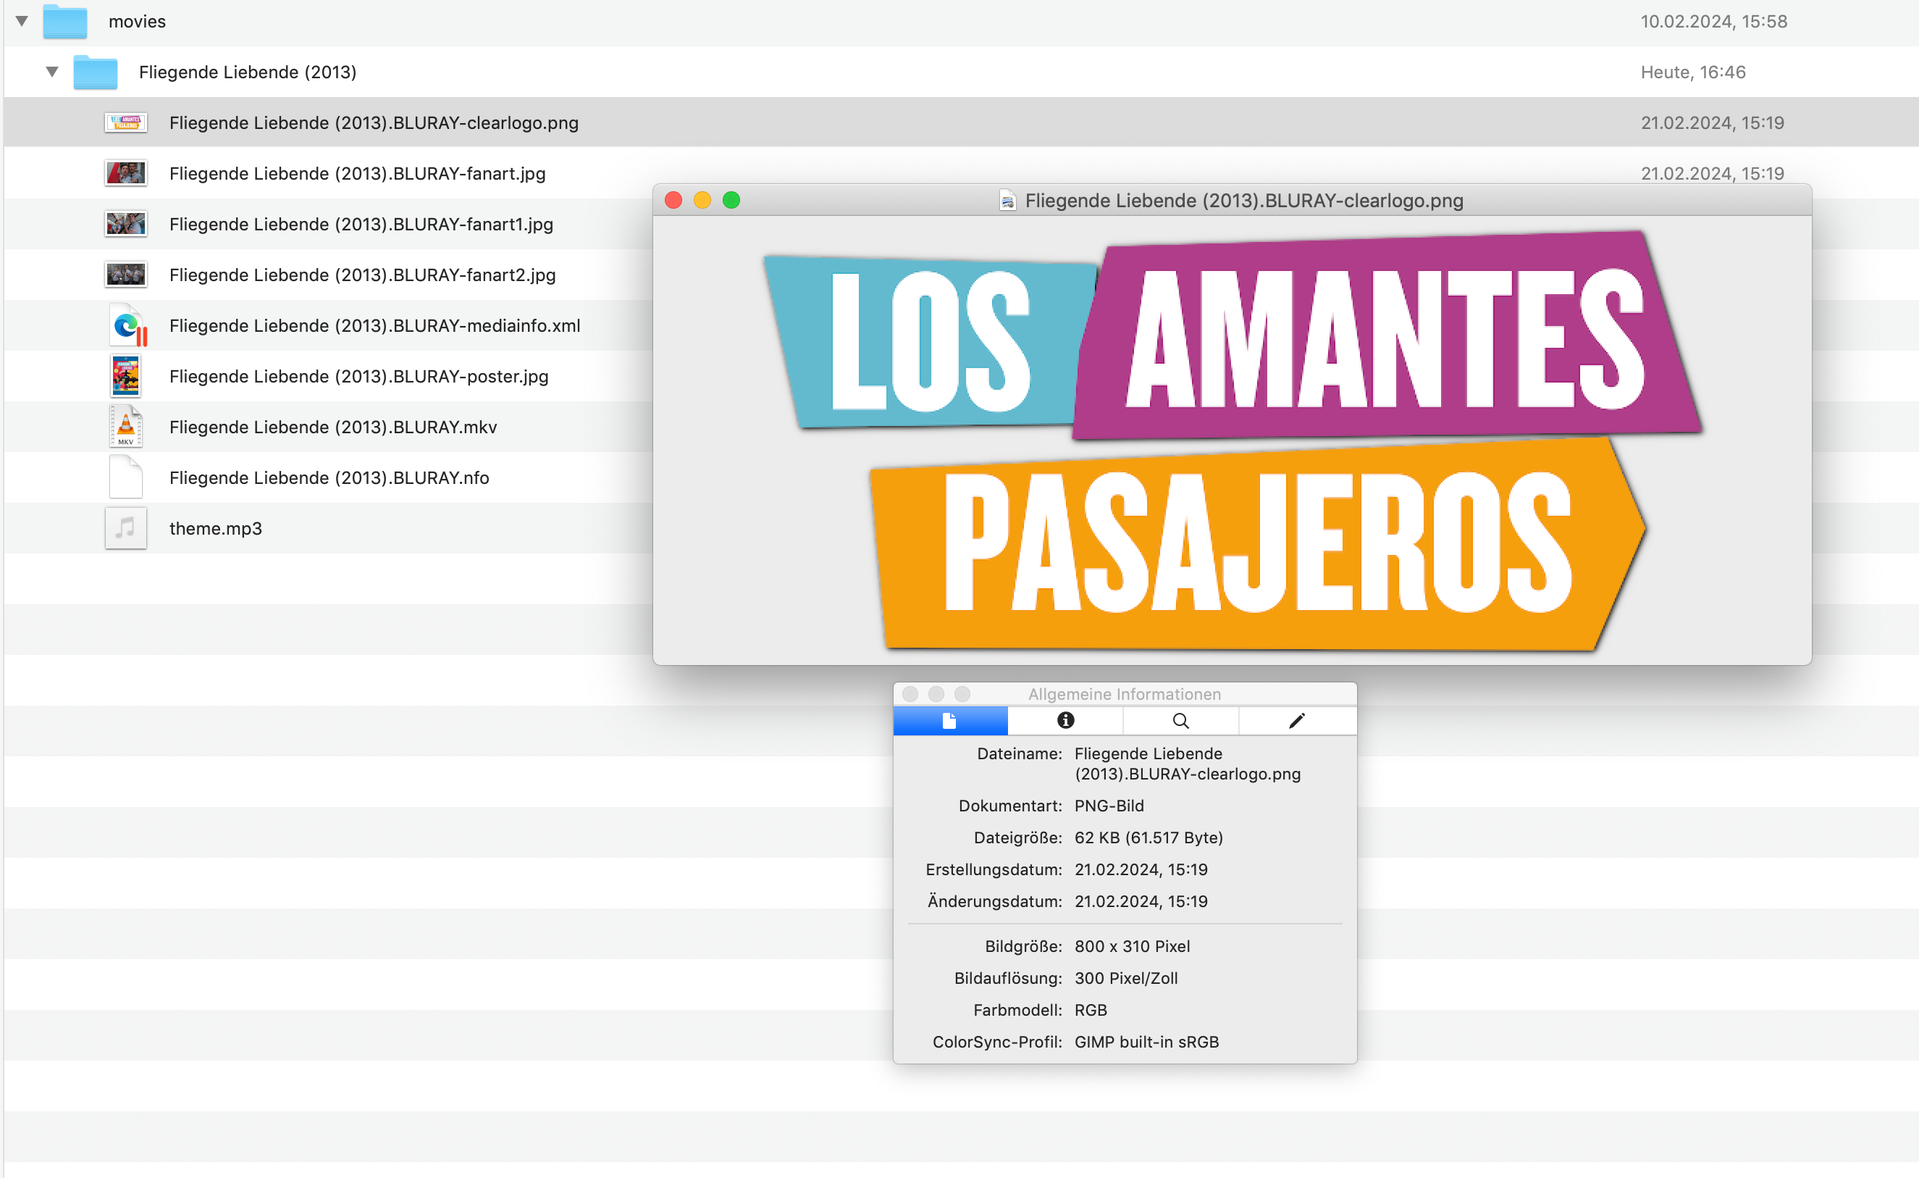
Task: Click the clearlogo.png row date 21.02.2024, 15:19
Action: pyautogui.click(x=1712, y=123)
